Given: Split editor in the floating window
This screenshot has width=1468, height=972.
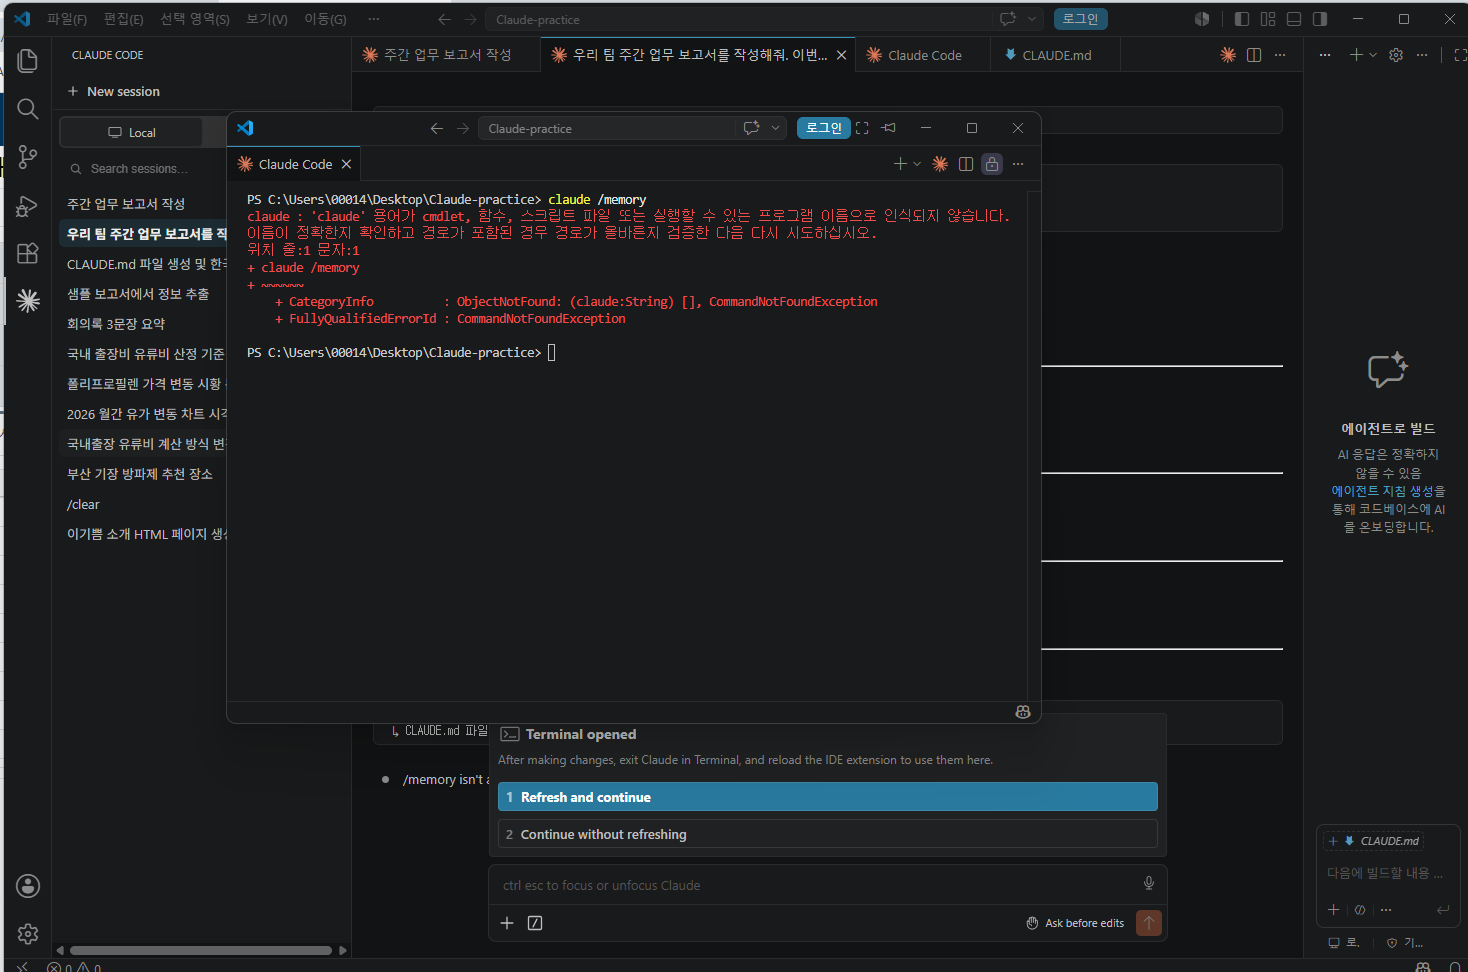Looking at the screenshot, I should tap(966, 164).
